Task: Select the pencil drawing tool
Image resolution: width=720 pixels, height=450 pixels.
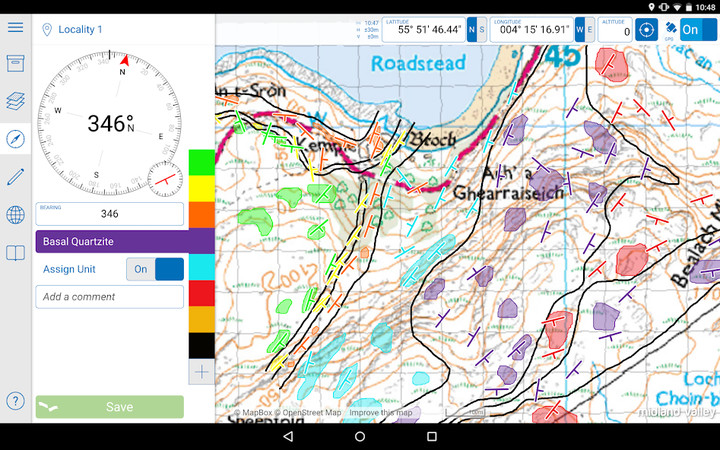Action: click(15, 177)
